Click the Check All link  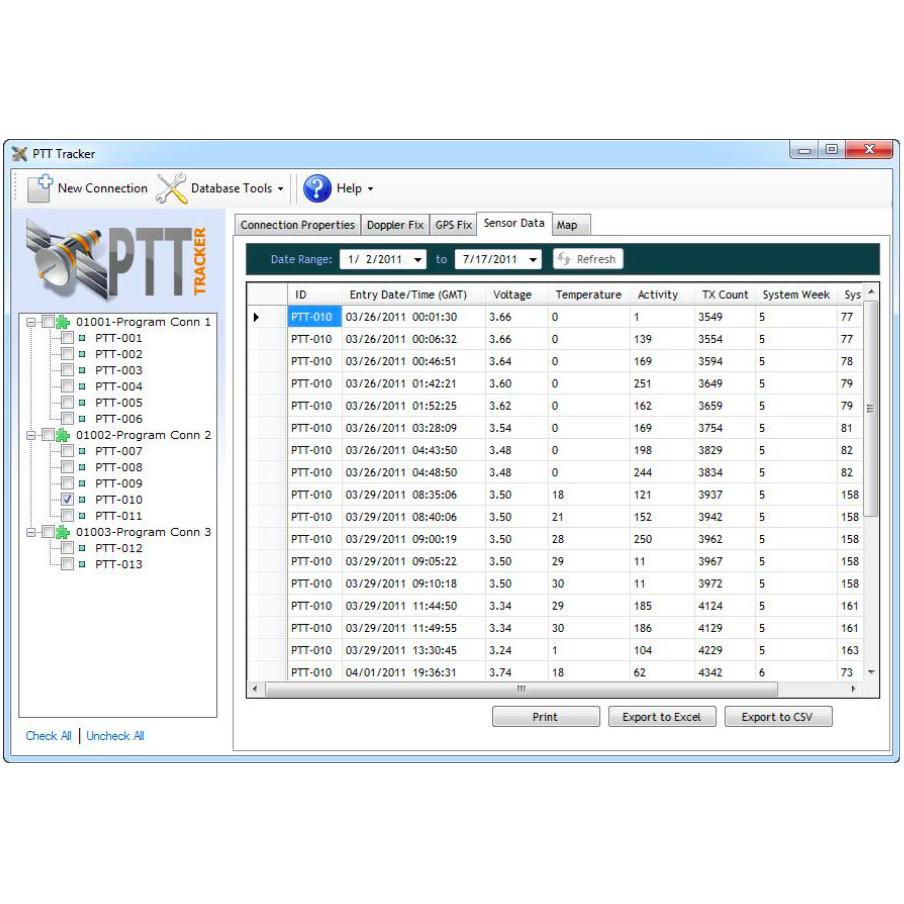[48, 736]
